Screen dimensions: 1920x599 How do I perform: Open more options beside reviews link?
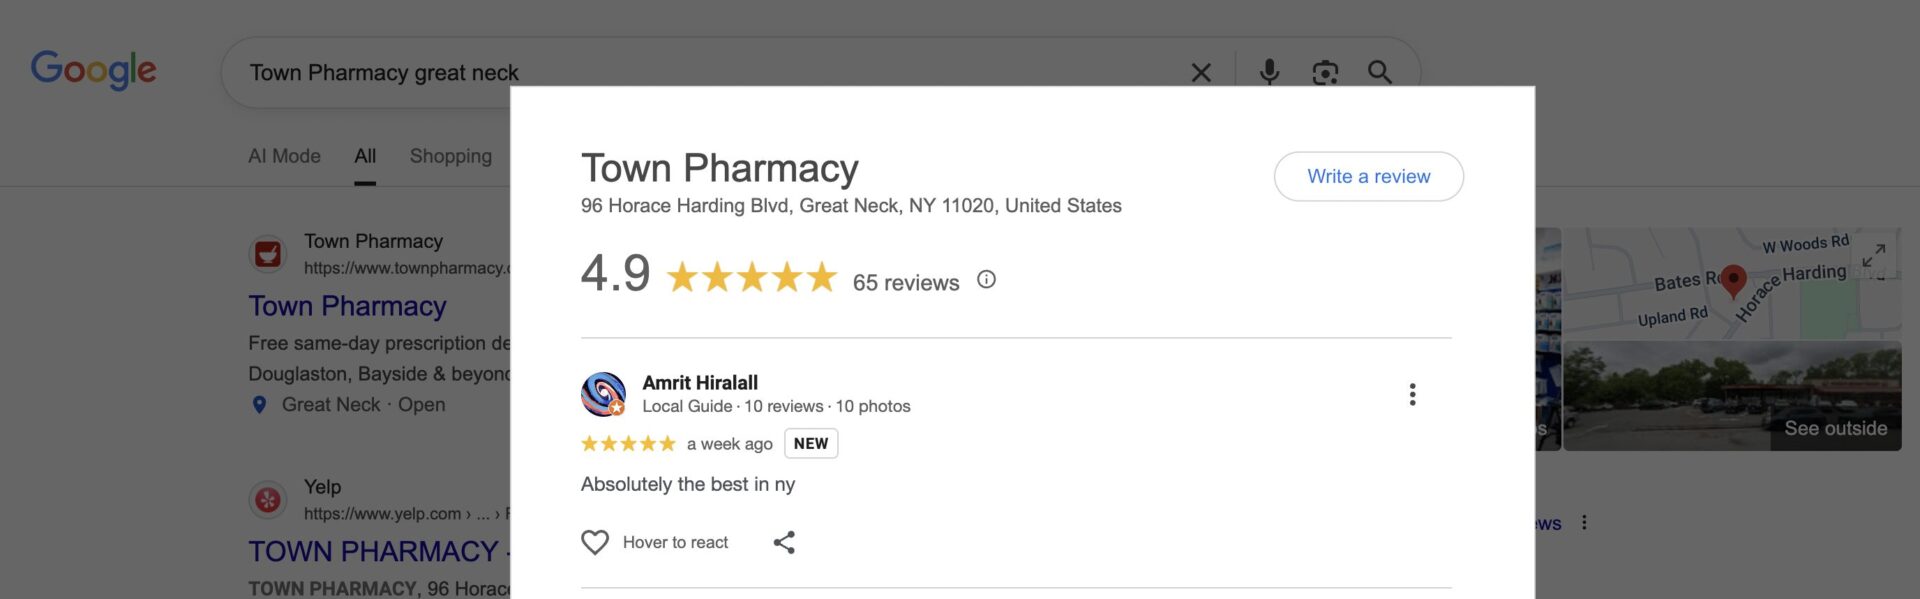[x=1584, y=523]
